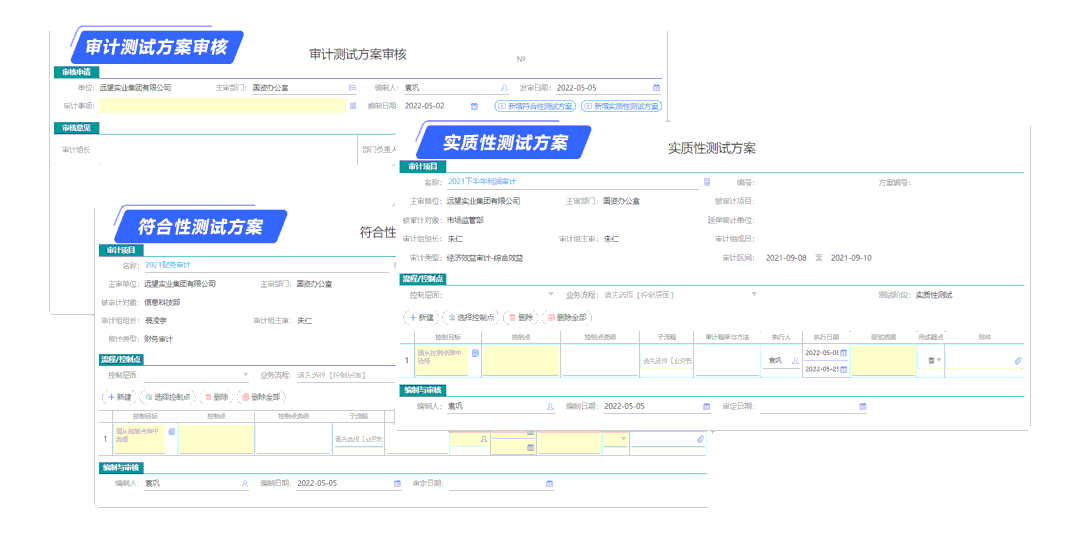Screen dimensions: 1079x538
Task: Click the lookup icon beside 名称 in 实质性测试方案
Action: click(x=707, y=183)
